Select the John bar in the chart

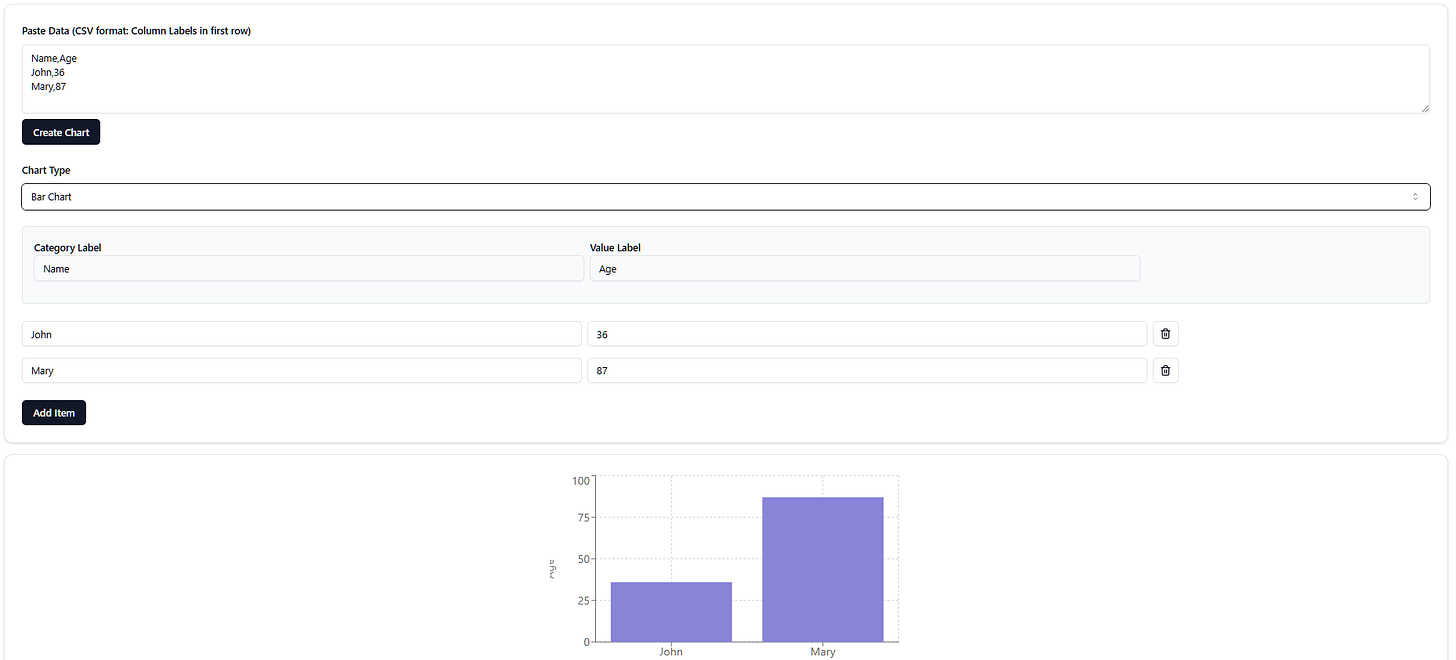coord(671,612)
